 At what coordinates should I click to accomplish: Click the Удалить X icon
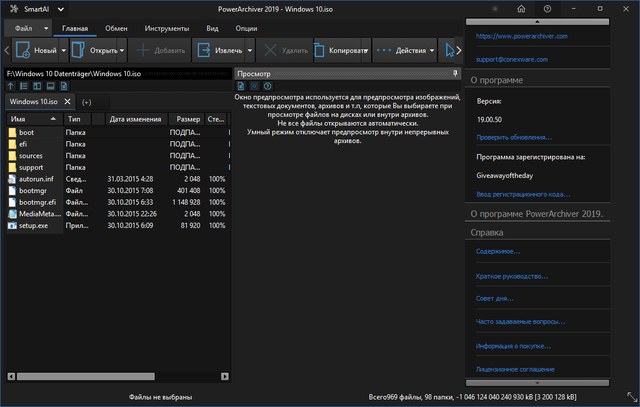coord(270,50)
